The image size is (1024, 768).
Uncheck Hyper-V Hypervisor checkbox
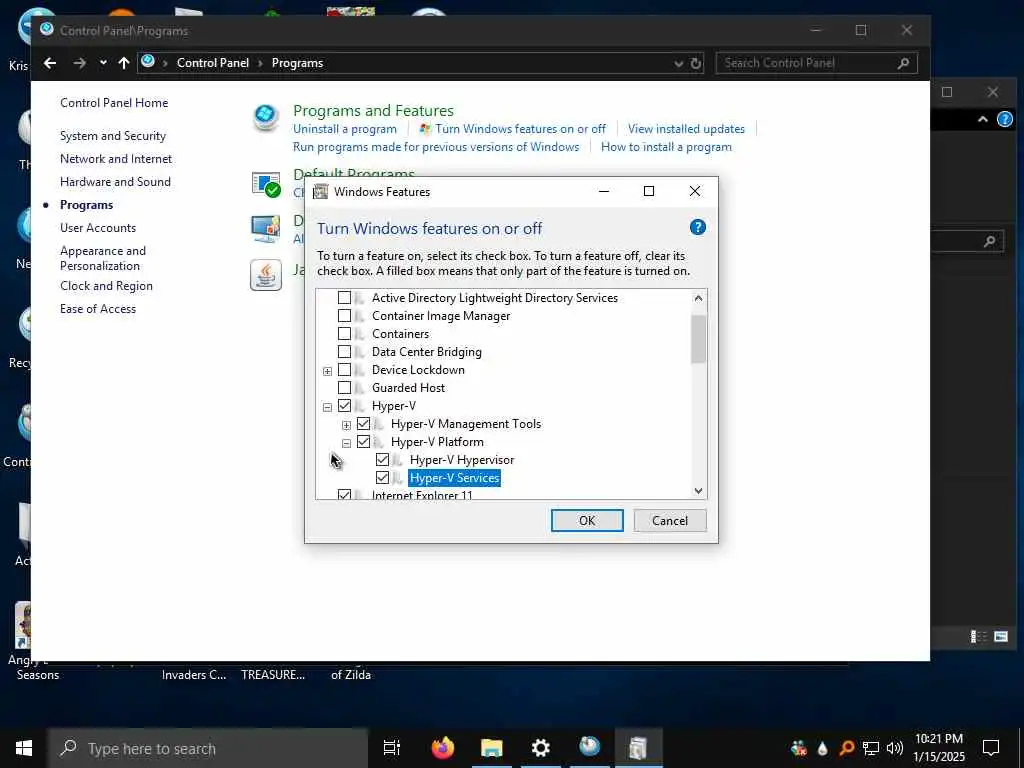382,460
